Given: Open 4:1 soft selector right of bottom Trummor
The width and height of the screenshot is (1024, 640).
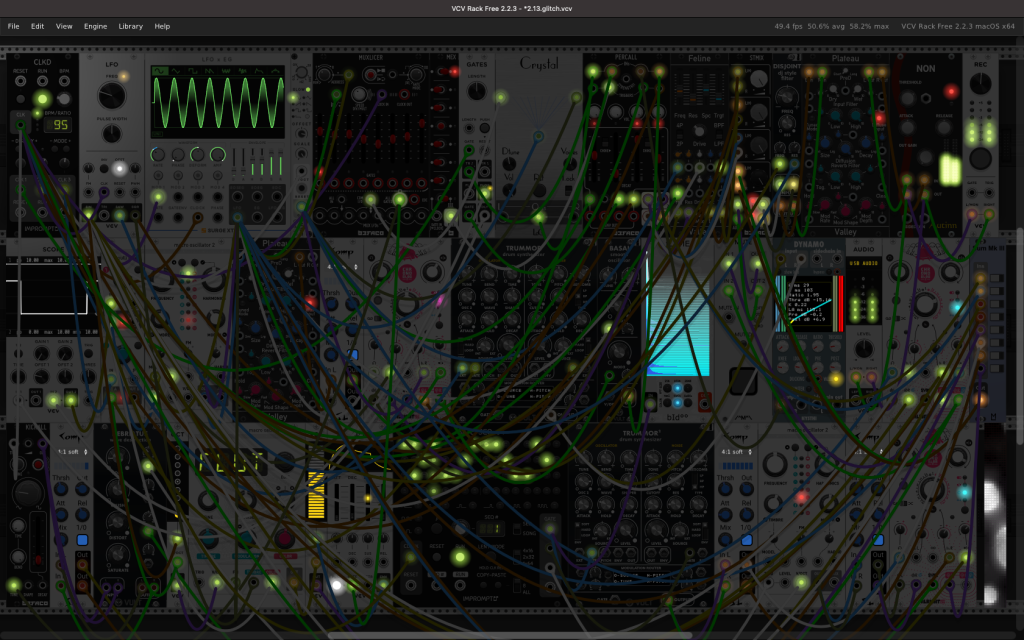Looking at the screenshot, I should point(735,452).
